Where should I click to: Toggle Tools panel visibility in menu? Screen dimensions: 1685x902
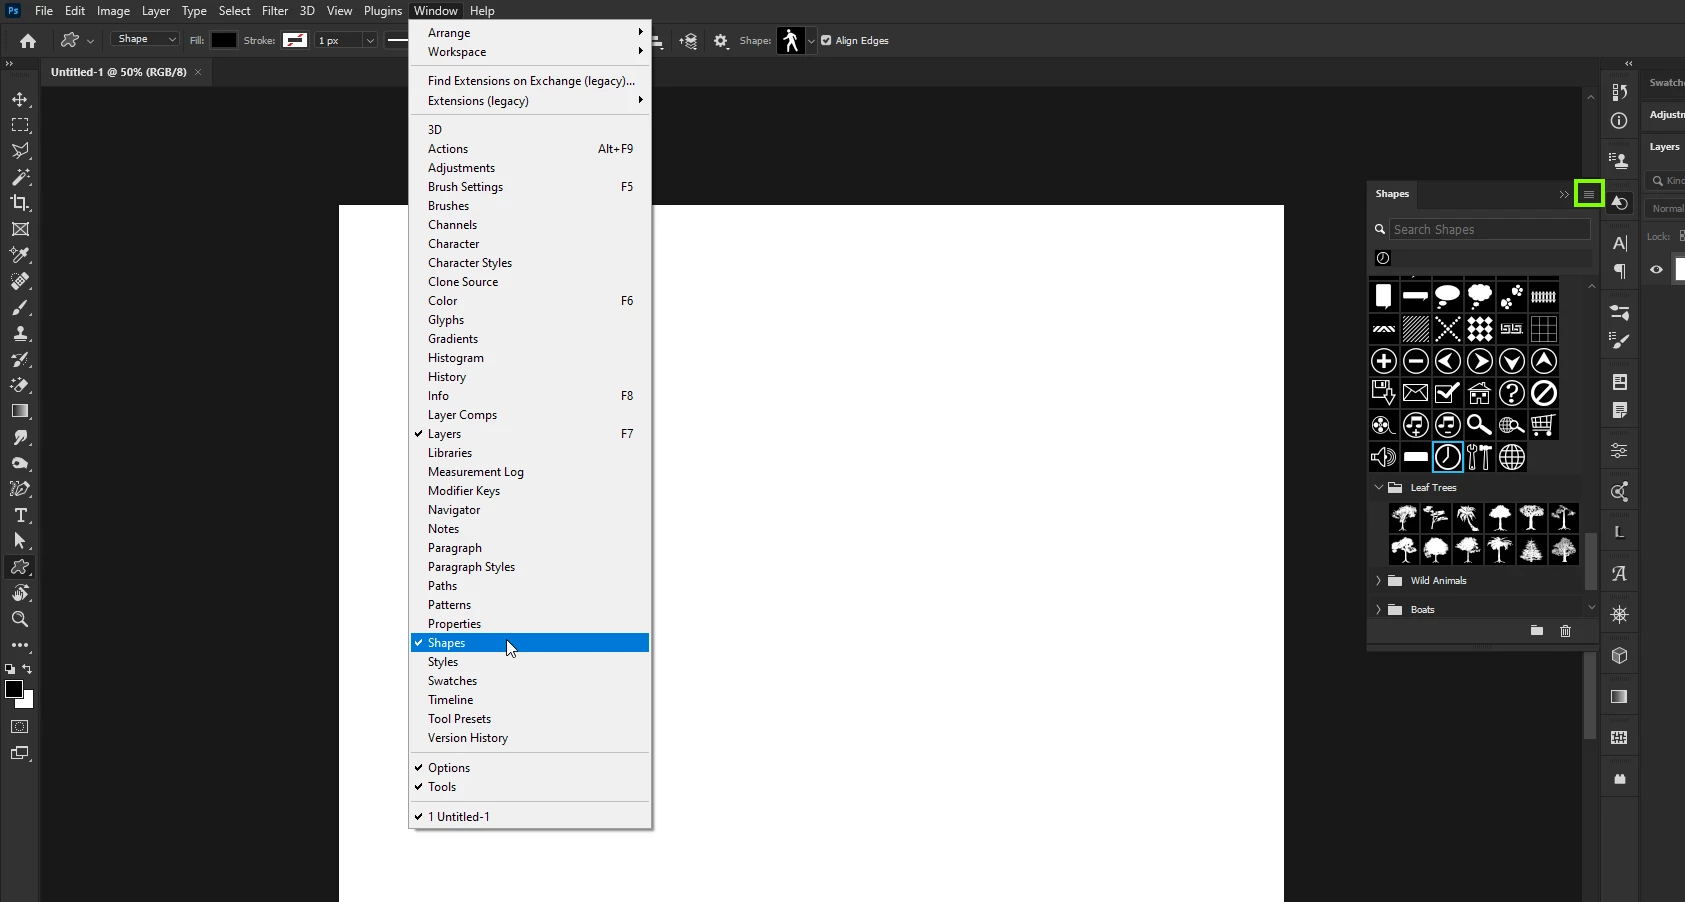tap(530, 787)
